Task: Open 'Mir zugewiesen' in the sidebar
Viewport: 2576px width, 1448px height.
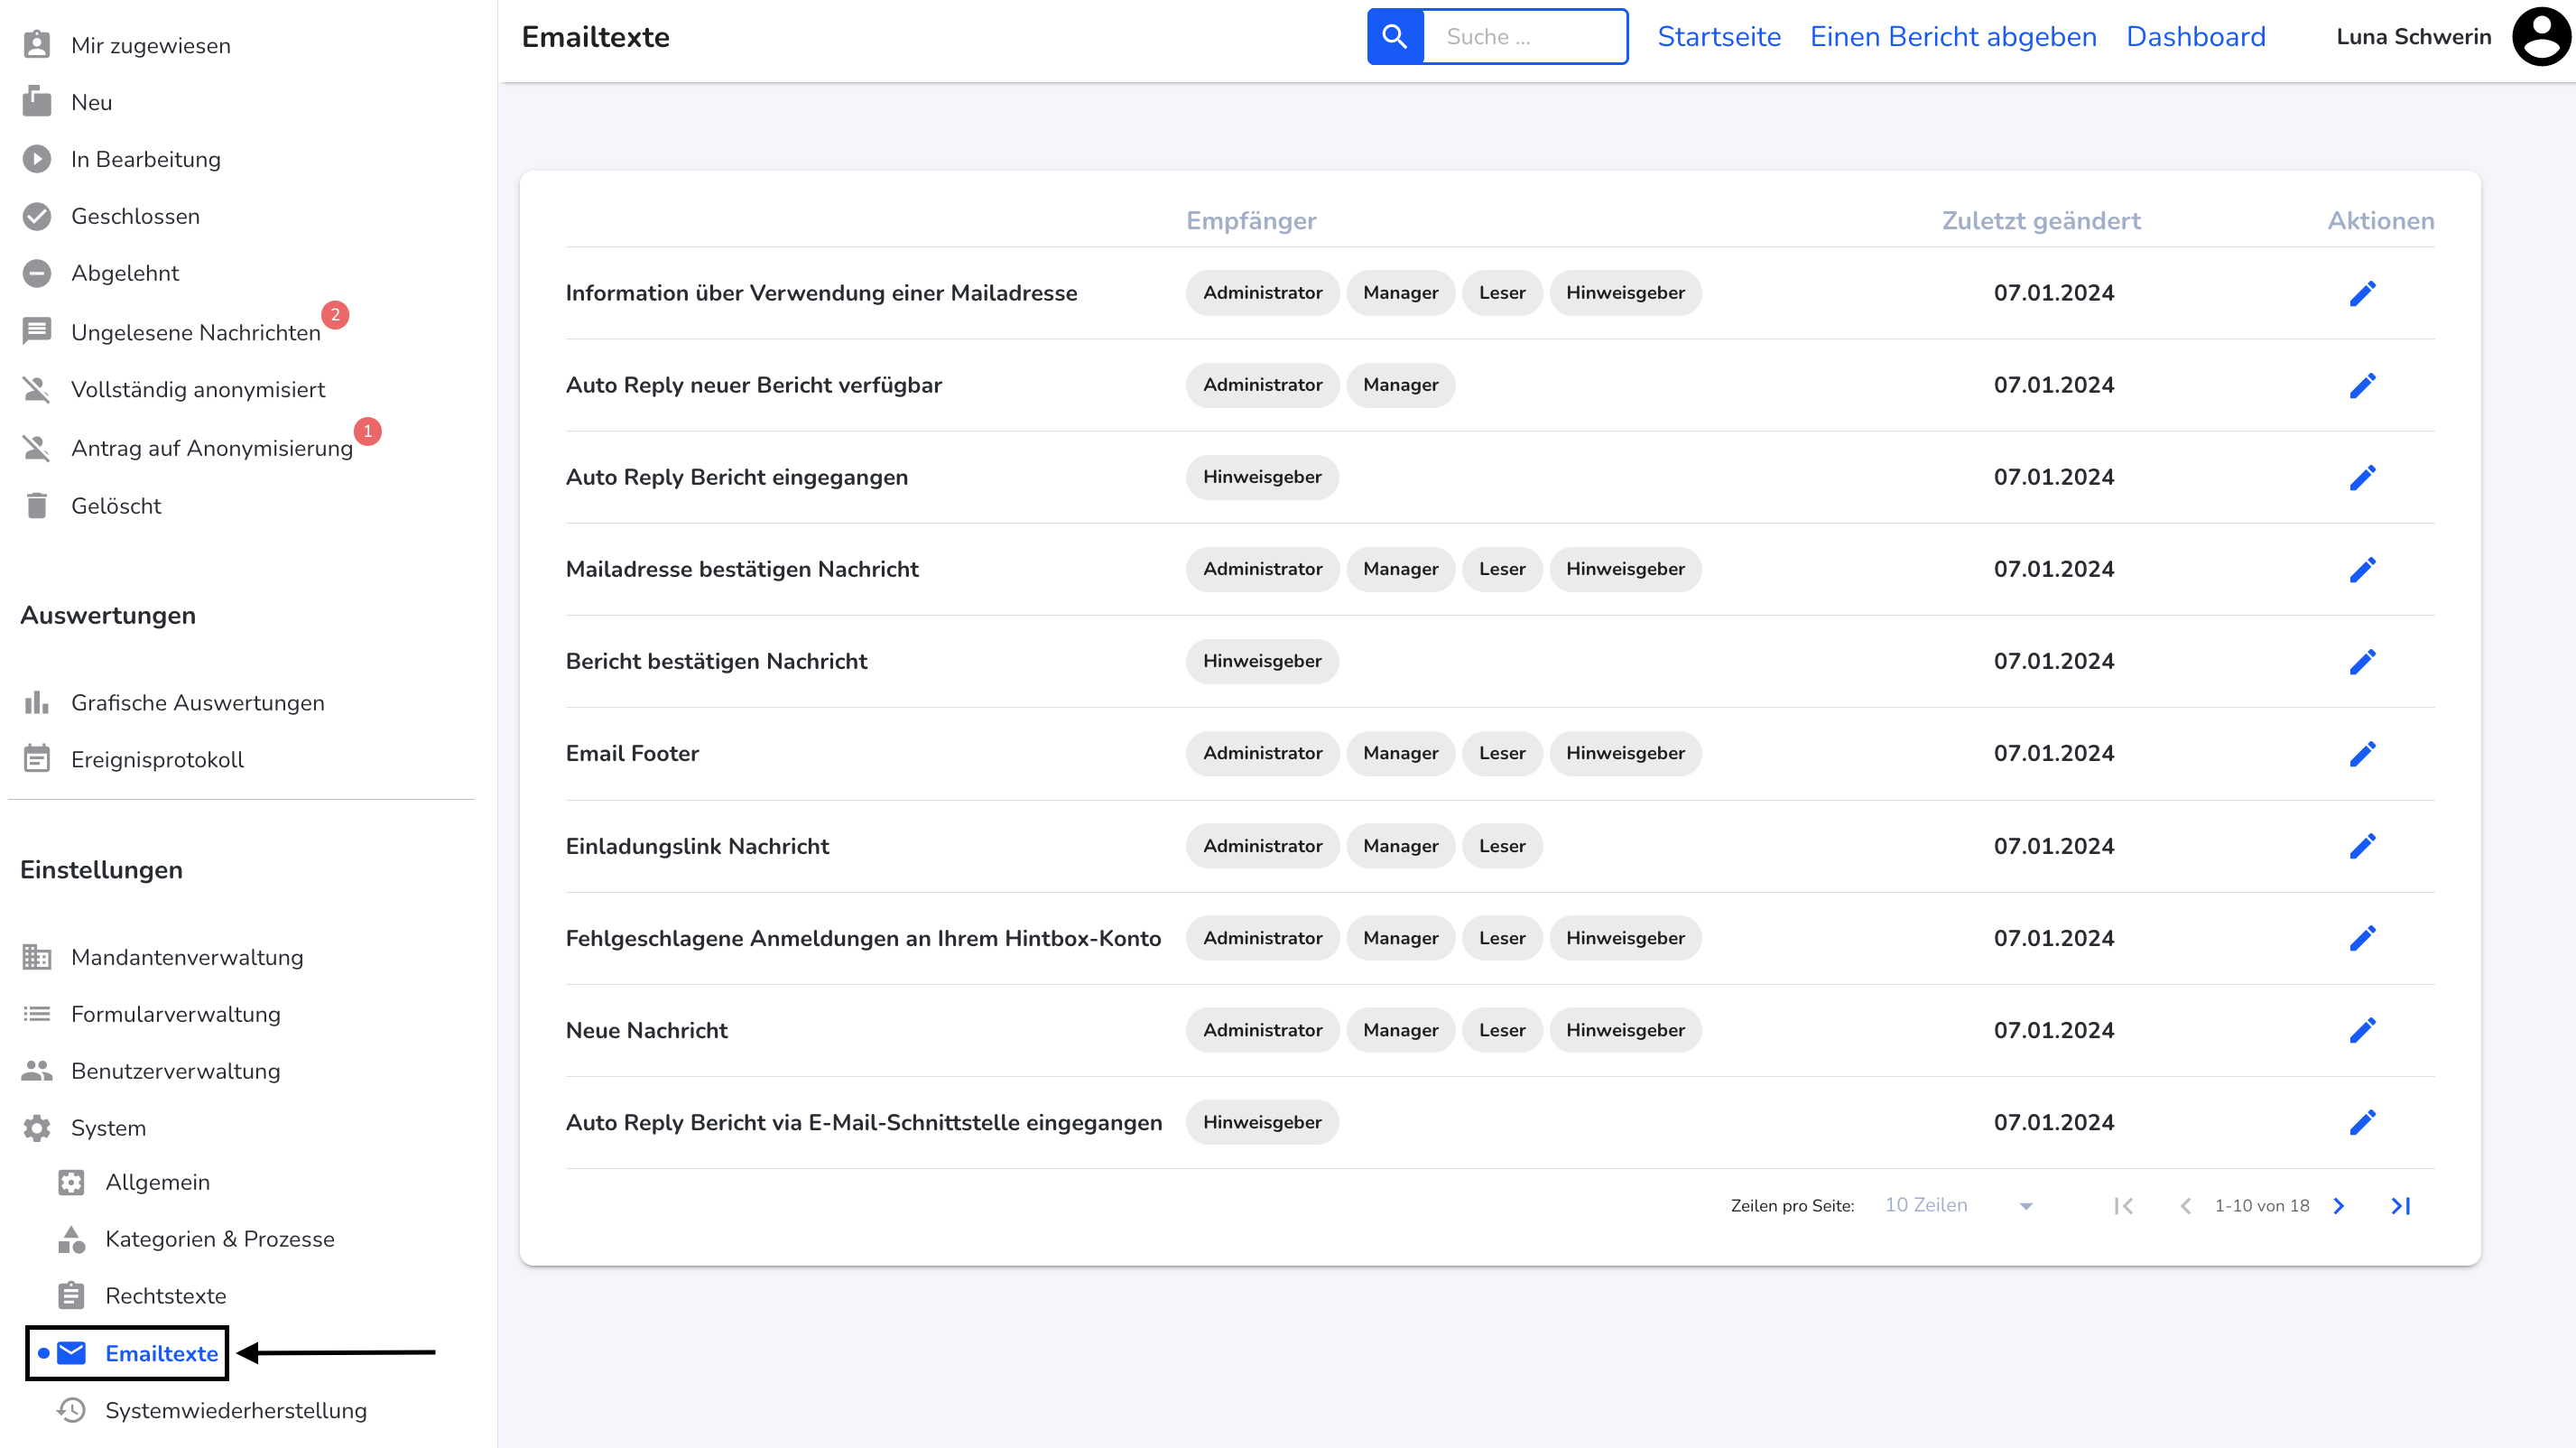Action: (151, 45)
